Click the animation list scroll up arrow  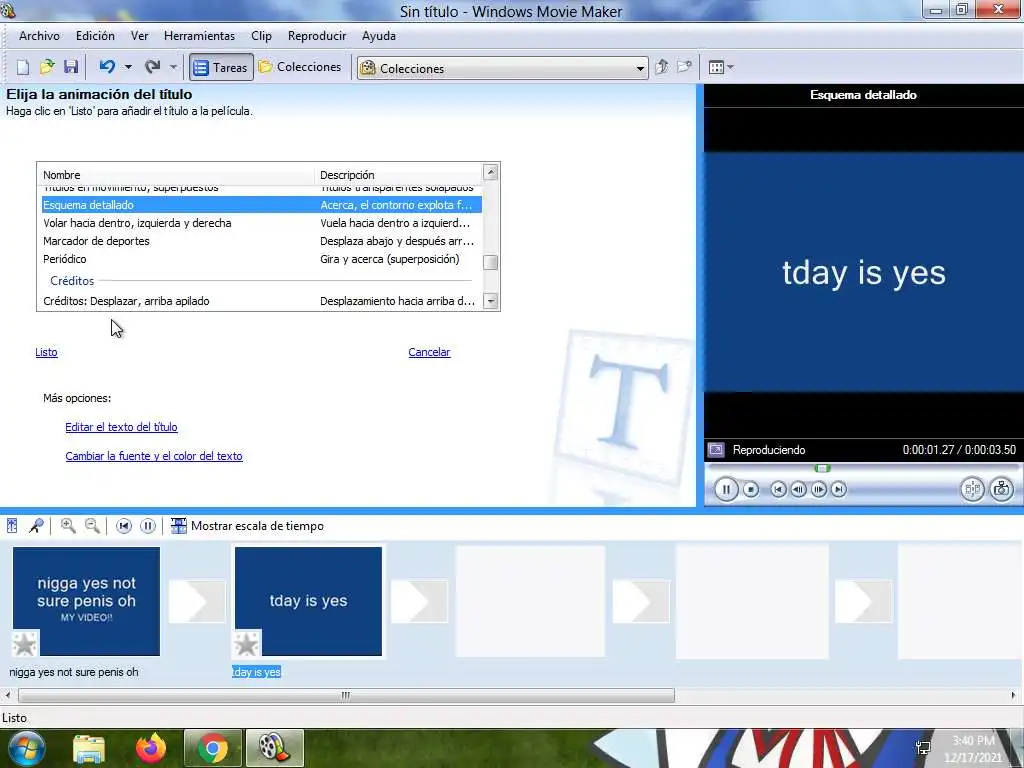click(490, 172)
